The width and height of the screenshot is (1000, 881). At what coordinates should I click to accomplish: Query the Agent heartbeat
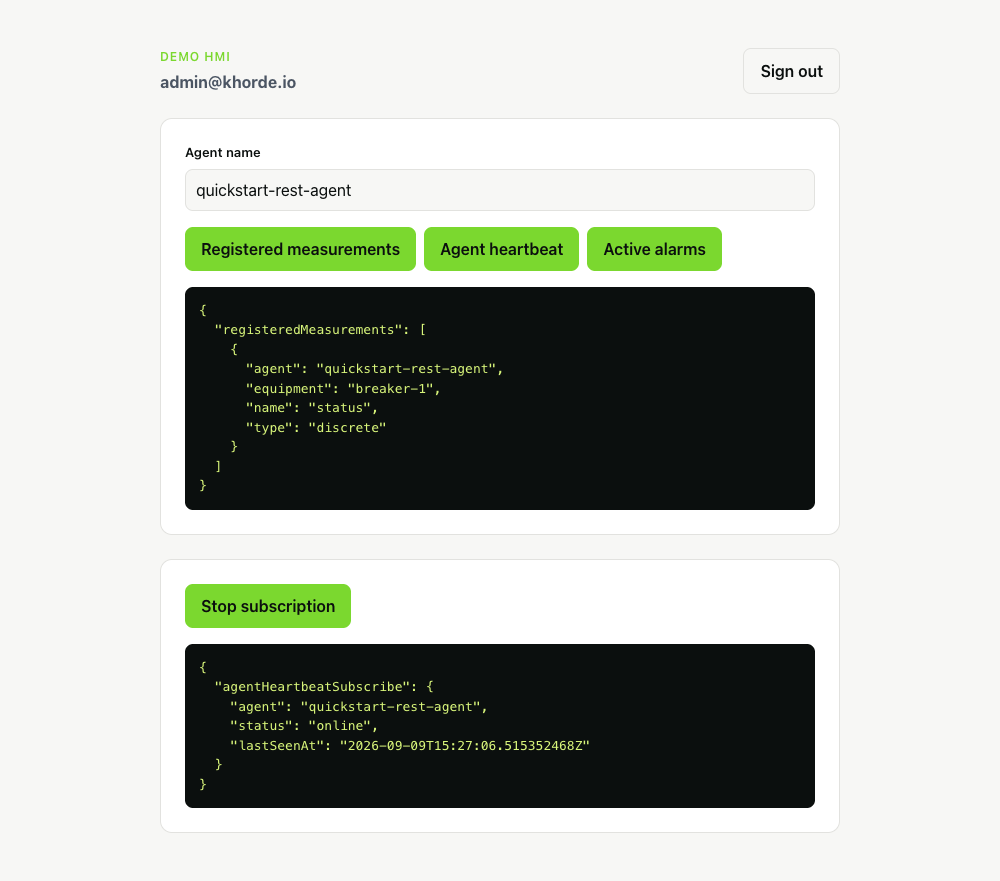501,249
